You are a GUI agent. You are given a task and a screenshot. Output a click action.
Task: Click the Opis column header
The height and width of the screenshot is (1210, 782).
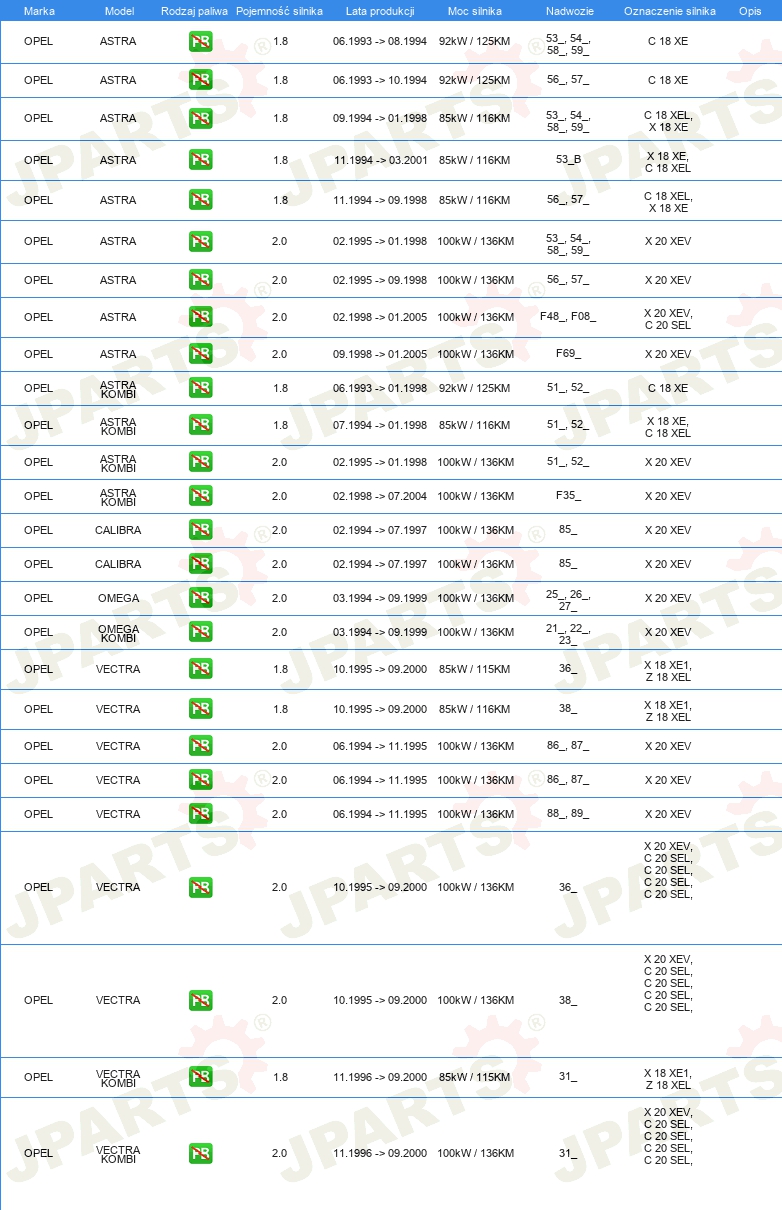750,10
